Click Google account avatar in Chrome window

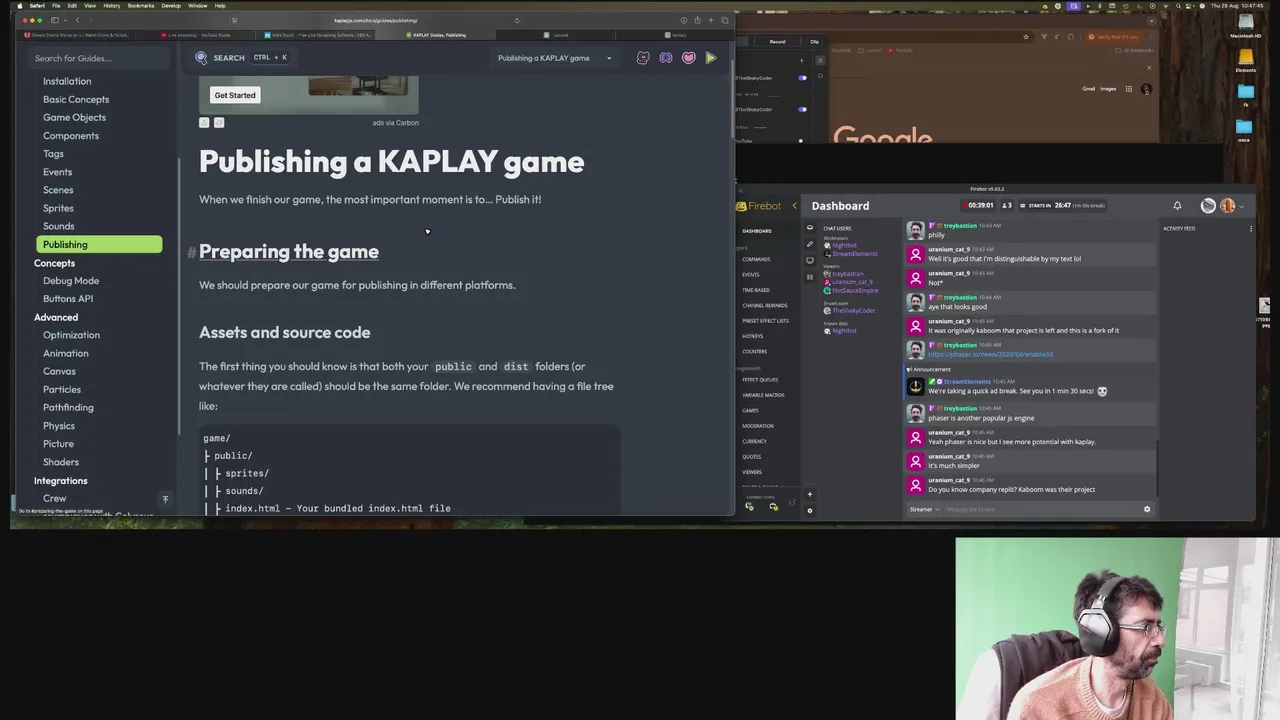coord(1146,89)
